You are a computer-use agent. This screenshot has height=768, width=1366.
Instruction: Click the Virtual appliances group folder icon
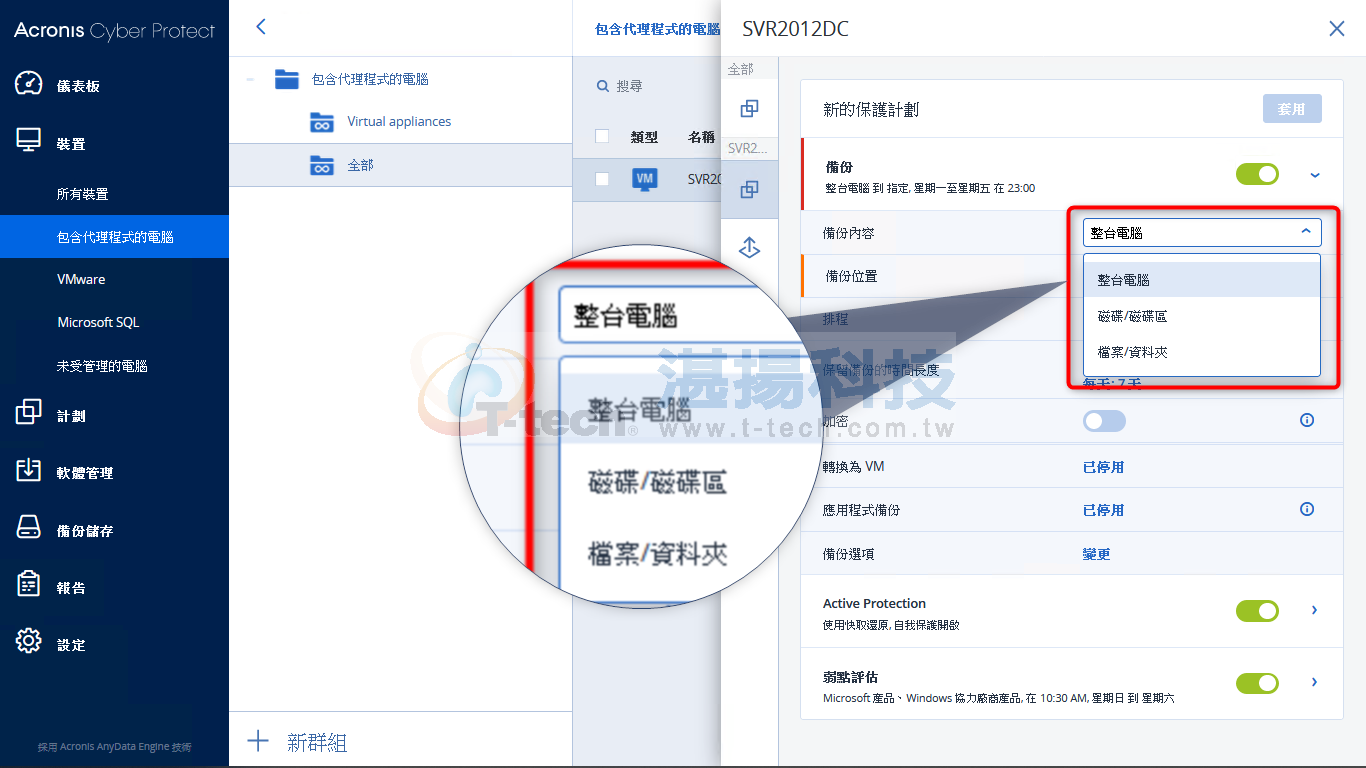tap(322, 122)
